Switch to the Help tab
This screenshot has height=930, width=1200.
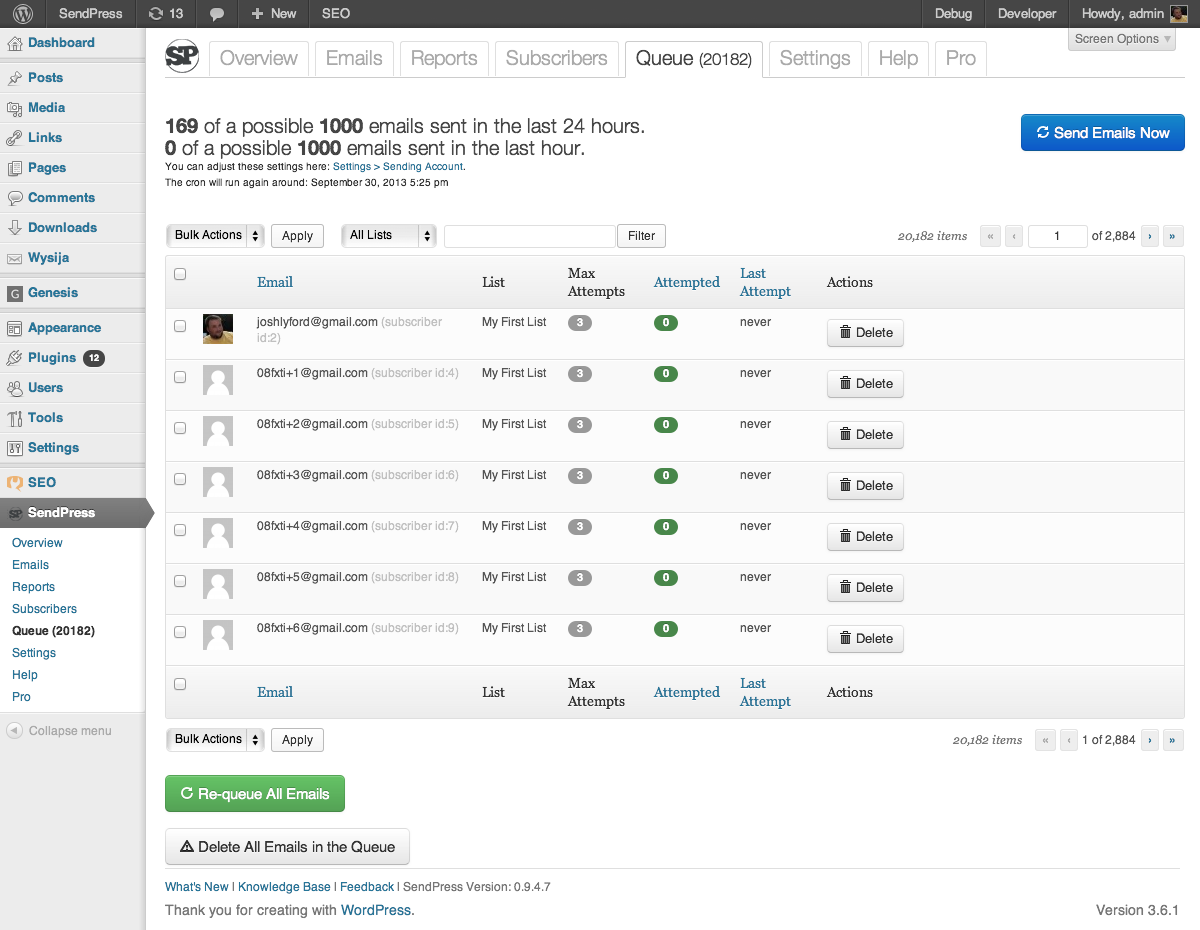click(x=898, y=58)
